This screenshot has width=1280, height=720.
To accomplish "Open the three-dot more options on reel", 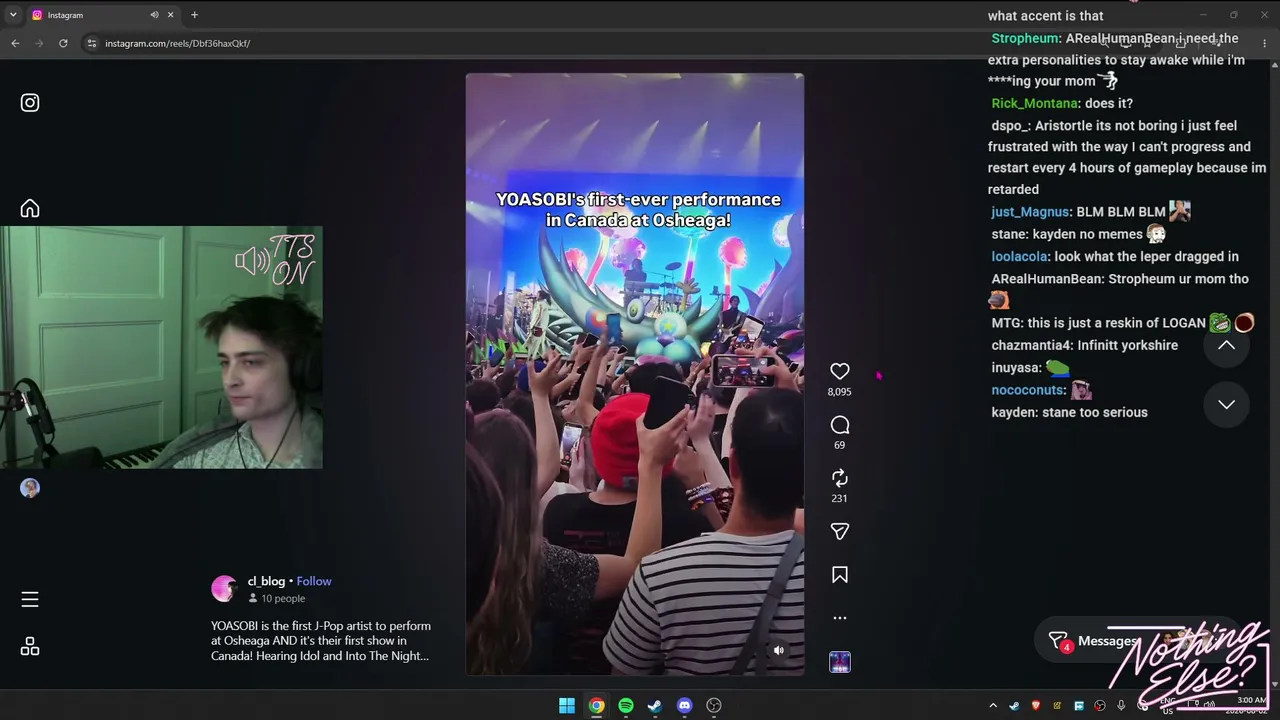I will coord(840,618).
